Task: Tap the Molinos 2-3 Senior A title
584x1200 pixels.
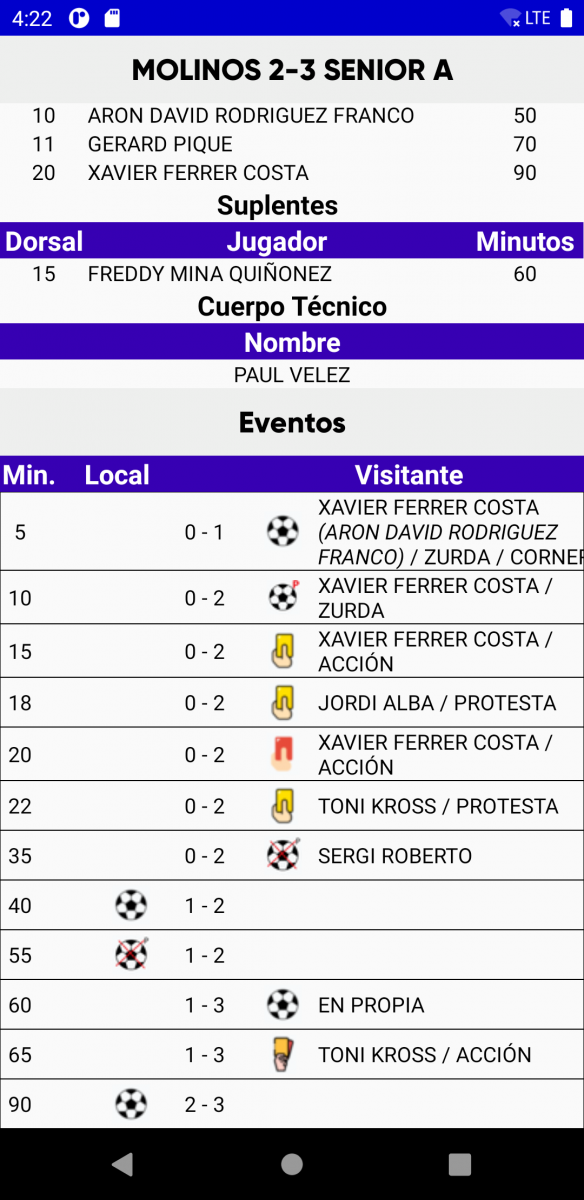Action: coord(292,70)
